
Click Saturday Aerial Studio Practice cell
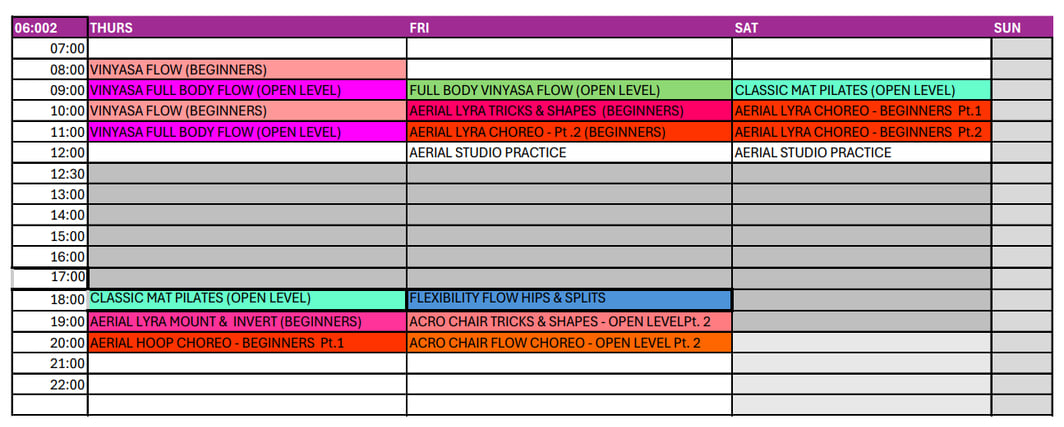pos(862,153)
